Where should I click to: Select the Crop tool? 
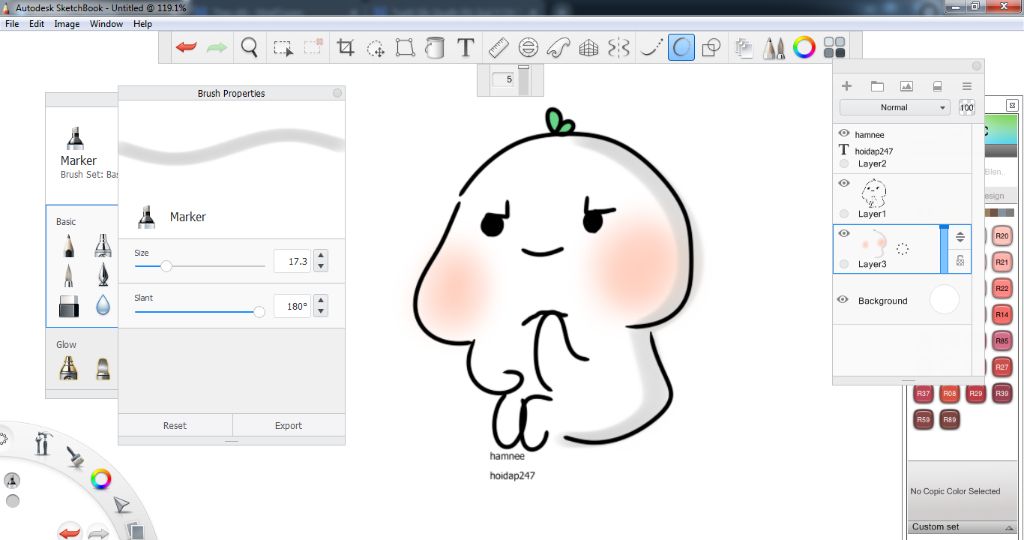pos(345,47)
